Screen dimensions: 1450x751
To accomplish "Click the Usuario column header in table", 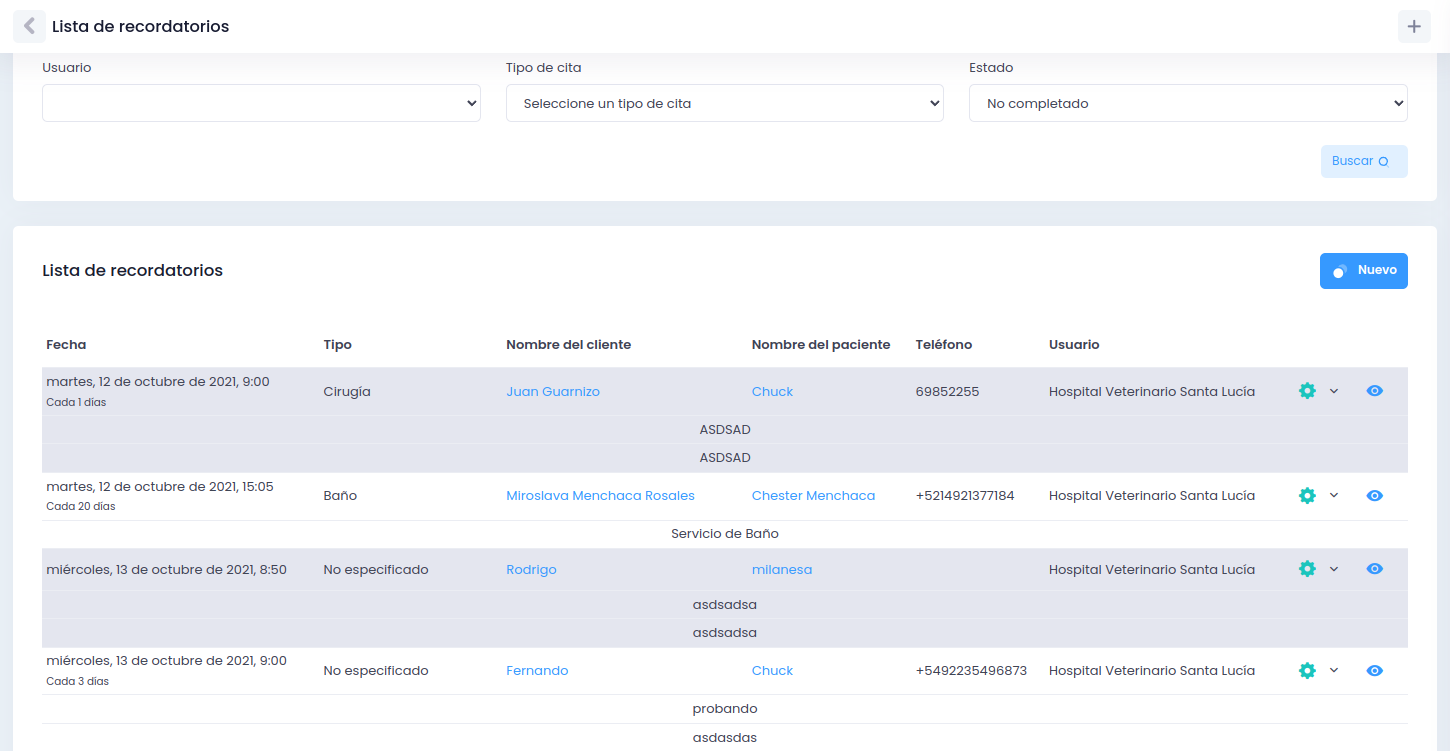I will (x=1074, y=345).
